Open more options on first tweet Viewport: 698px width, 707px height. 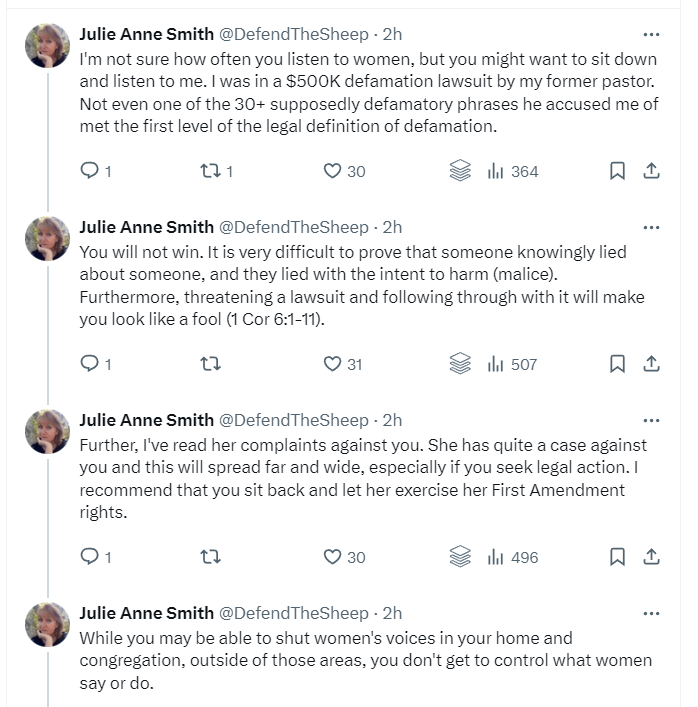coord(651,34)
